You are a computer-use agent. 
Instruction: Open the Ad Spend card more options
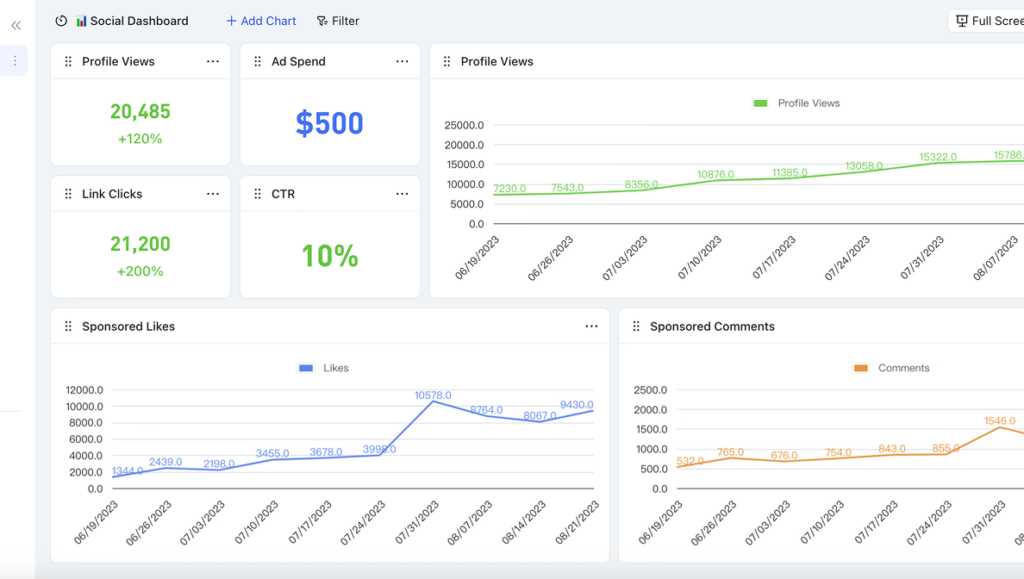coord(402,62)
